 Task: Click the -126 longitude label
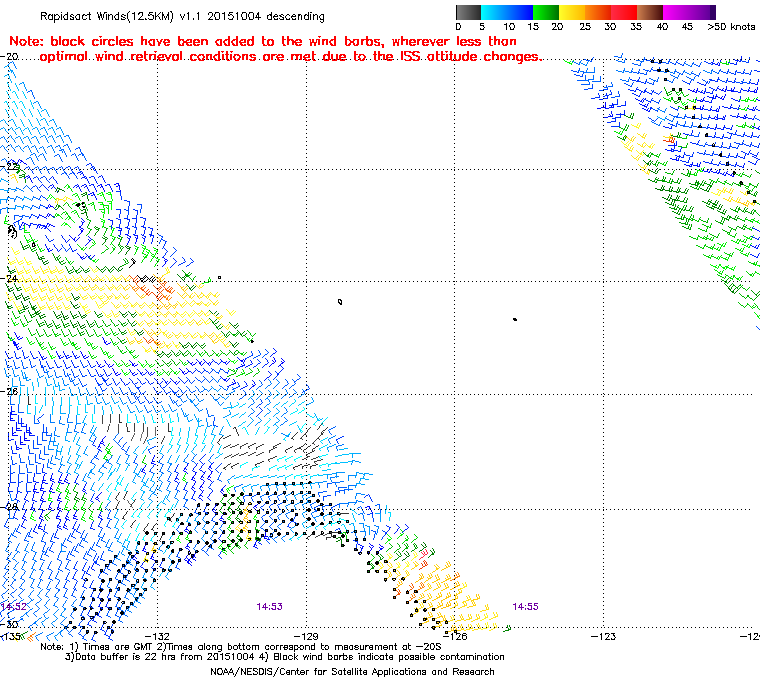[455, 636]
